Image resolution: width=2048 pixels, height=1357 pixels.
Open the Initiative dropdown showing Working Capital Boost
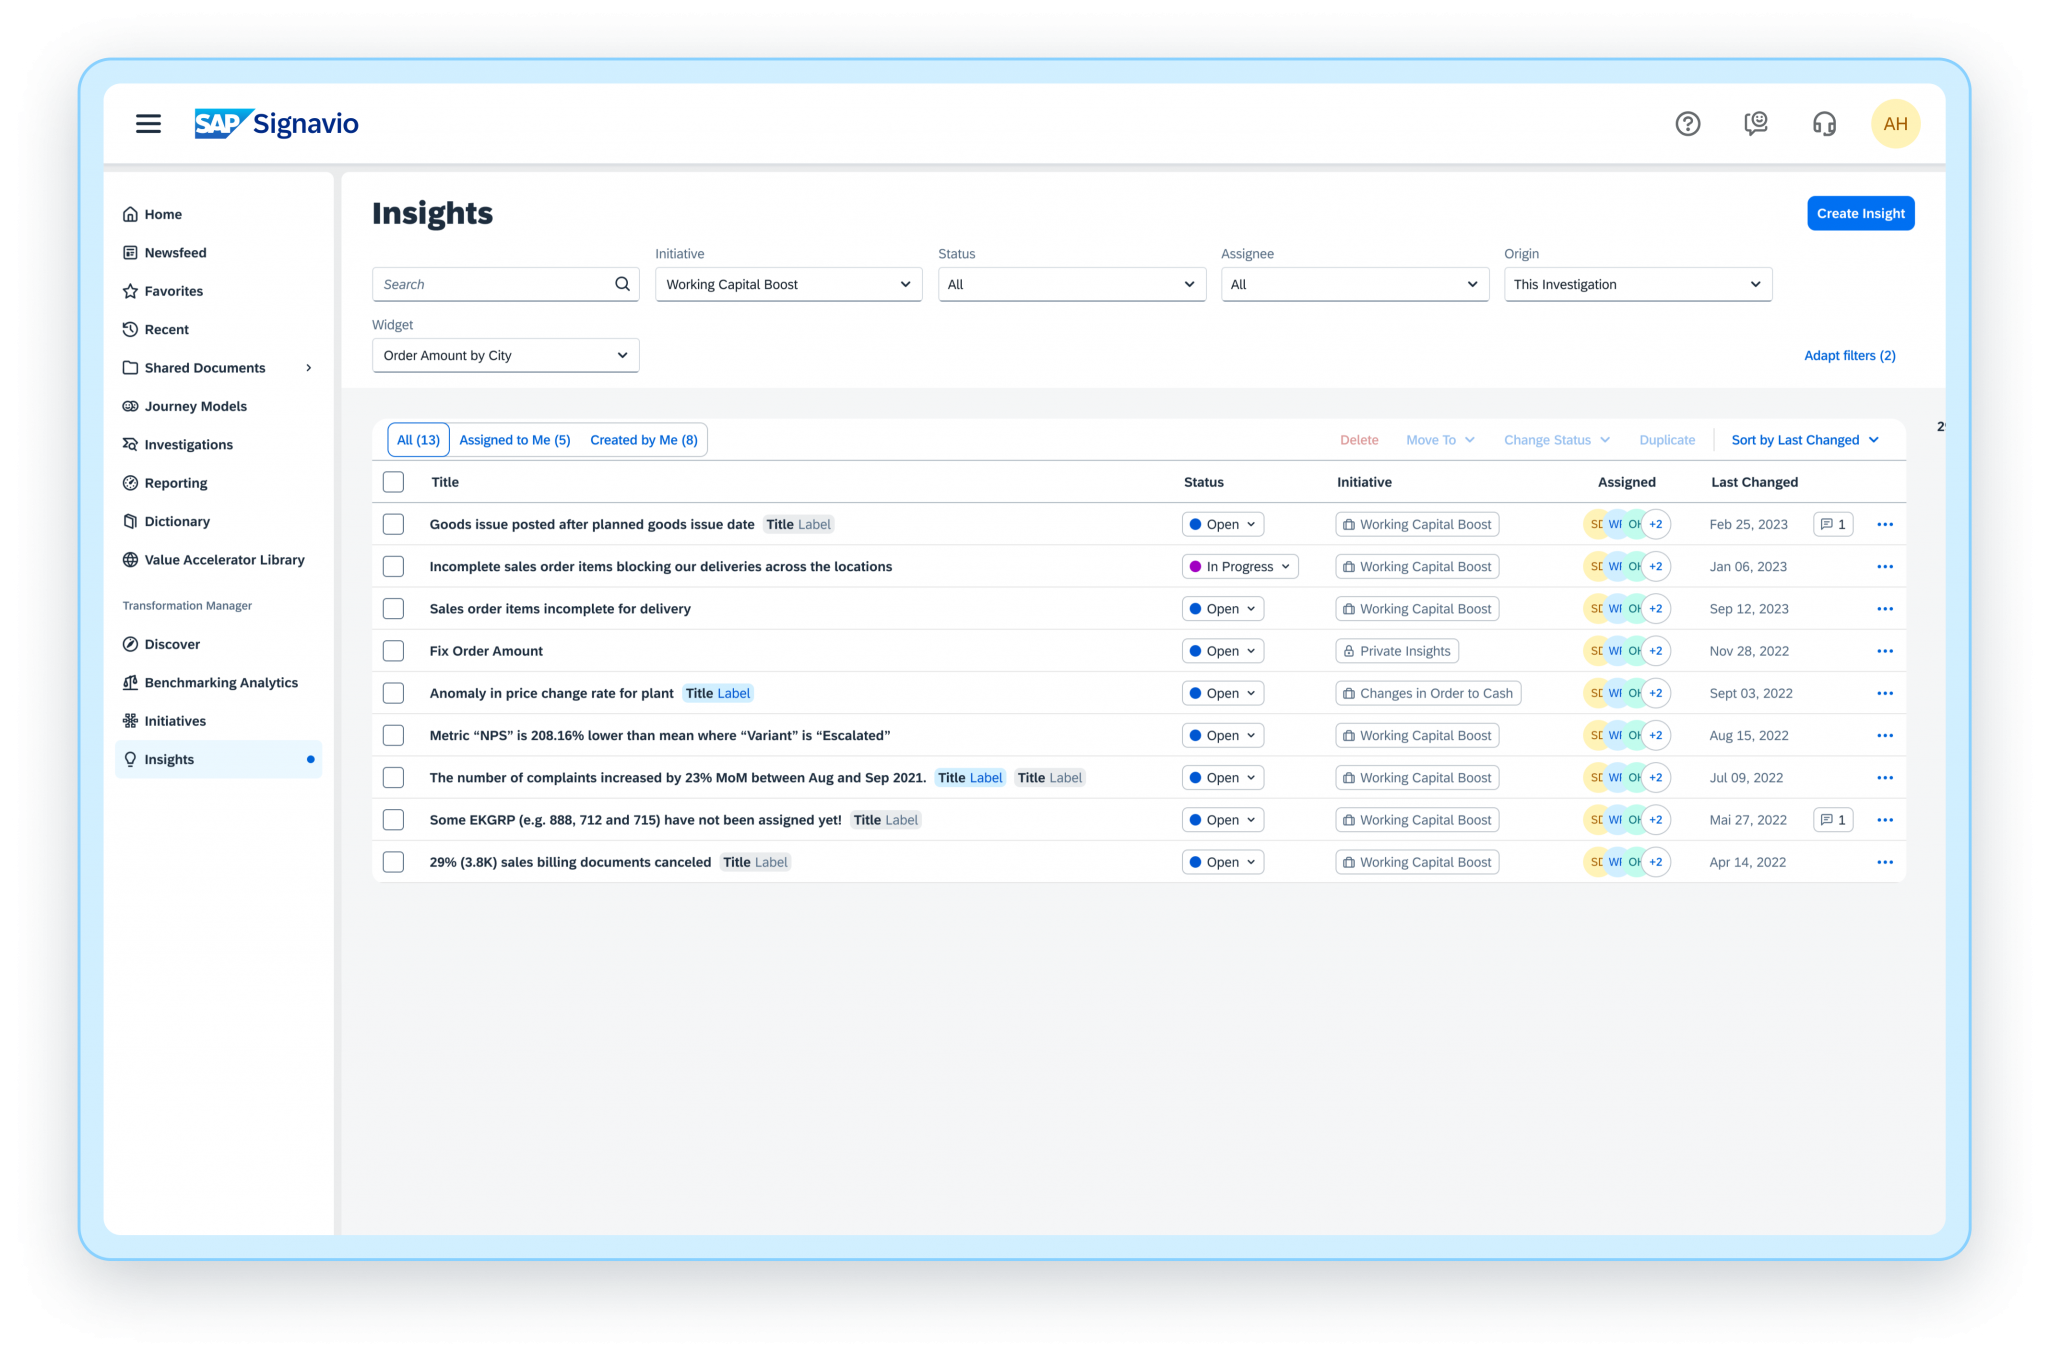(788, 284)
